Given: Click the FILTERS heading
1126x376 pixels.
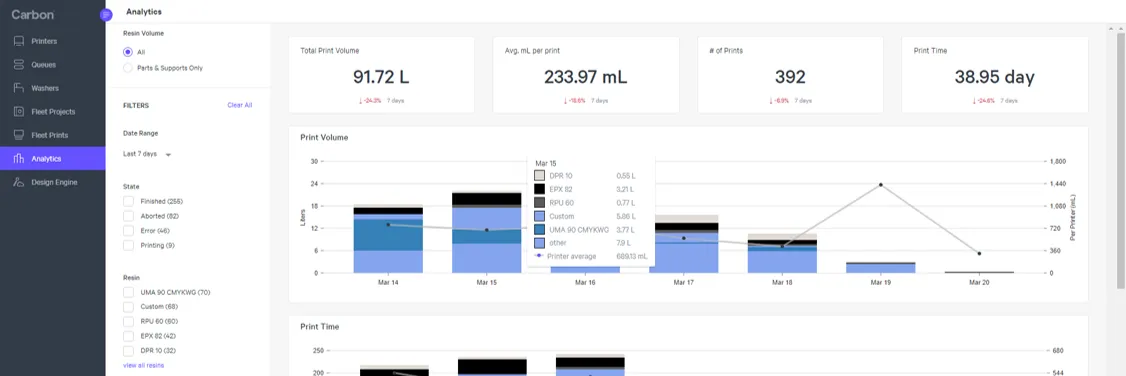Looking at the screenshot, I should coord(136,105).
